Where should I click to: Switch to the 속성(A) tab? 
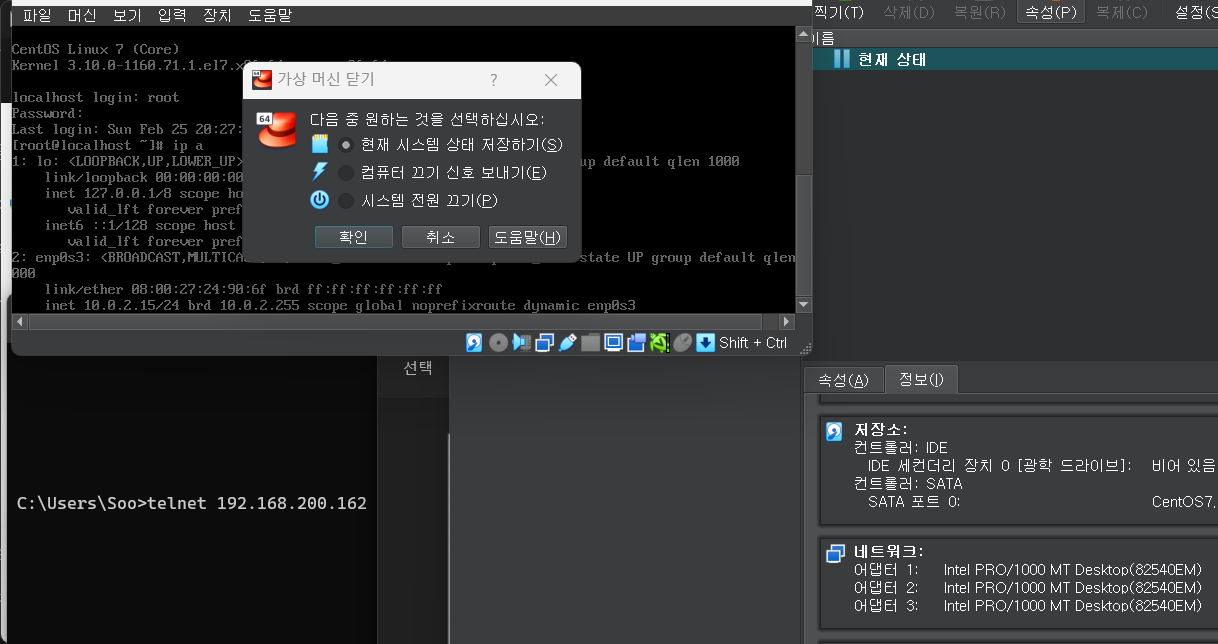pyautogui.click(x=844, y=380)
